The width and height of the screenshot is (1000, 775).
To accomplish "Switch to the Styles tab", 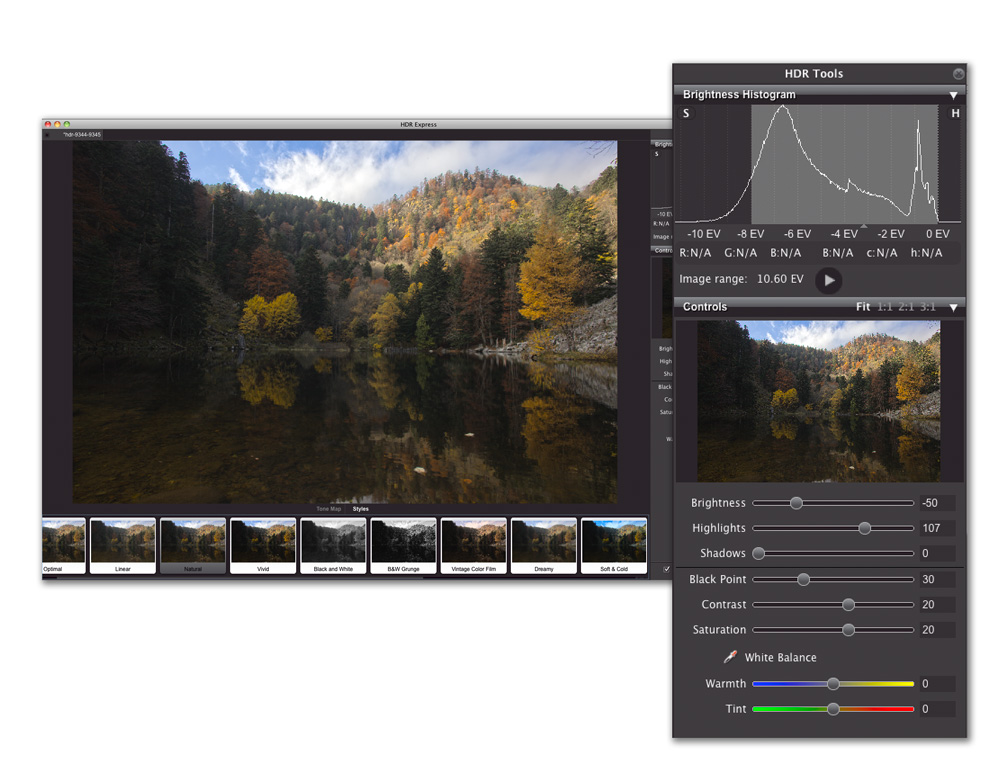I will (360, 509).
